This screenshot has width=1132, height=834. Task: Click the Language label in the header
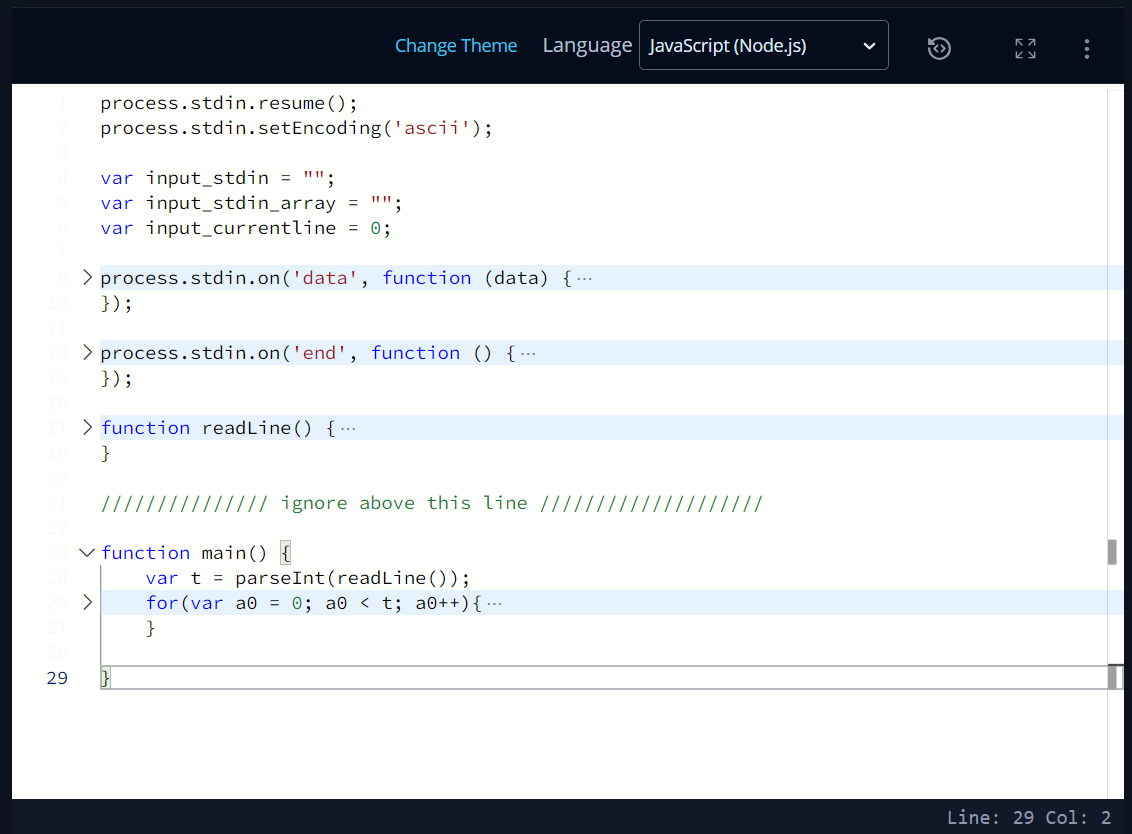tap(587, 45)
